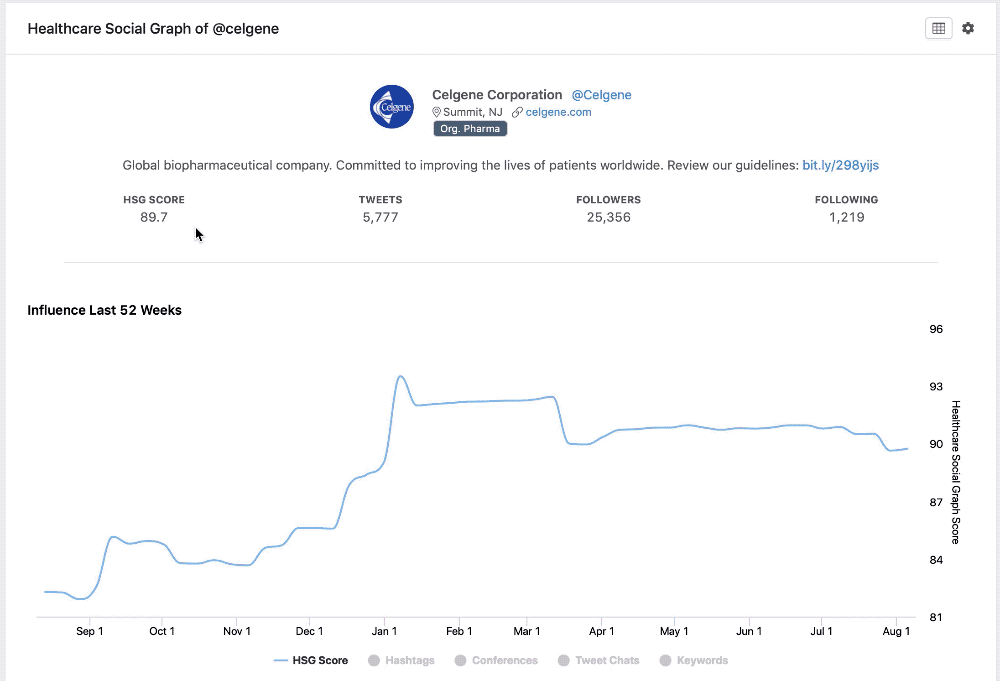Click the FOLLOWERS stat label
This screenshot has height=681, width=1000.
tap(608, 200)
